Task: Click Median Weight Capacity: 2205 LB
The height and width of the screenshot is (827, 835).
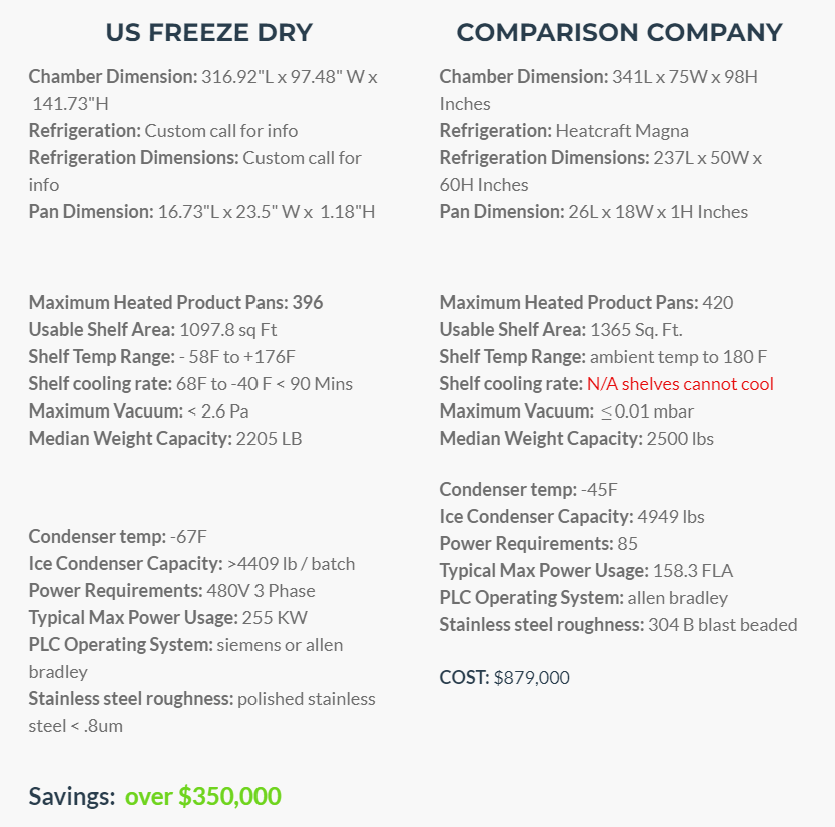Action: tap(166, 438)
